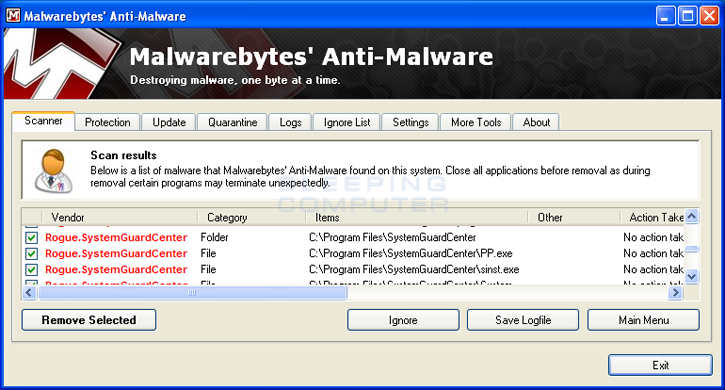Go to the Quarantine tab
The width and height of the screenshot is (725, 390).
[x=232, y=122]
